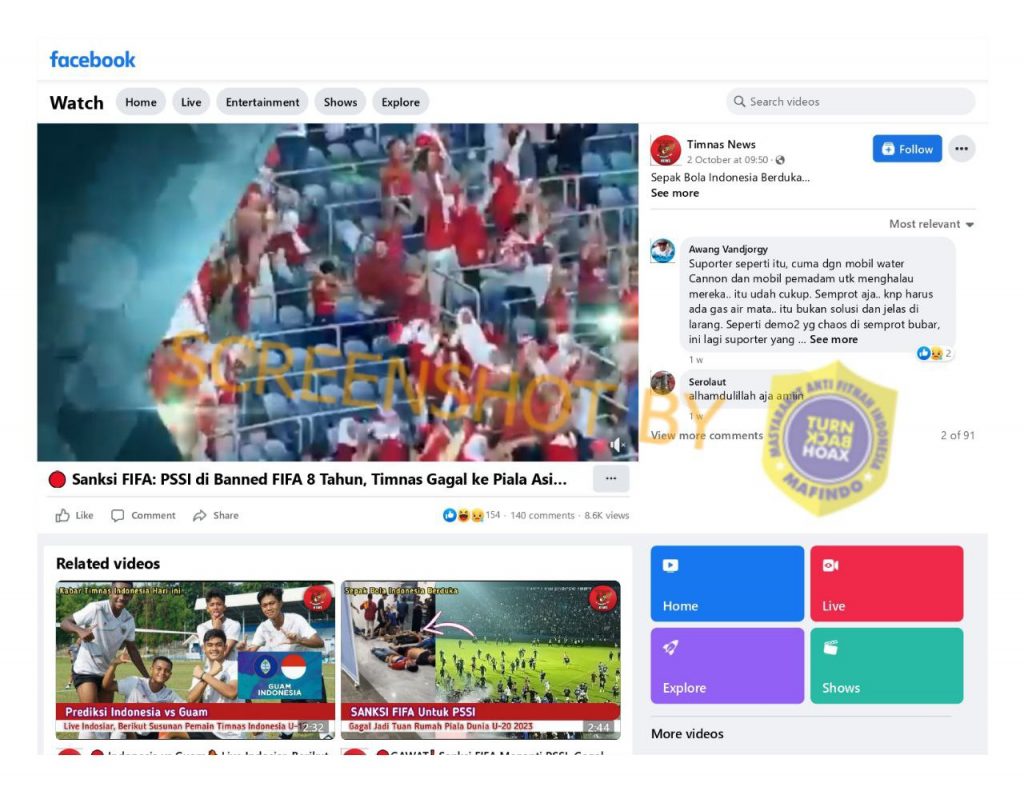Viewport: 1024px width, 791px height.
Task: Open the Entertainment tab
Action: (x=262, y=102)
